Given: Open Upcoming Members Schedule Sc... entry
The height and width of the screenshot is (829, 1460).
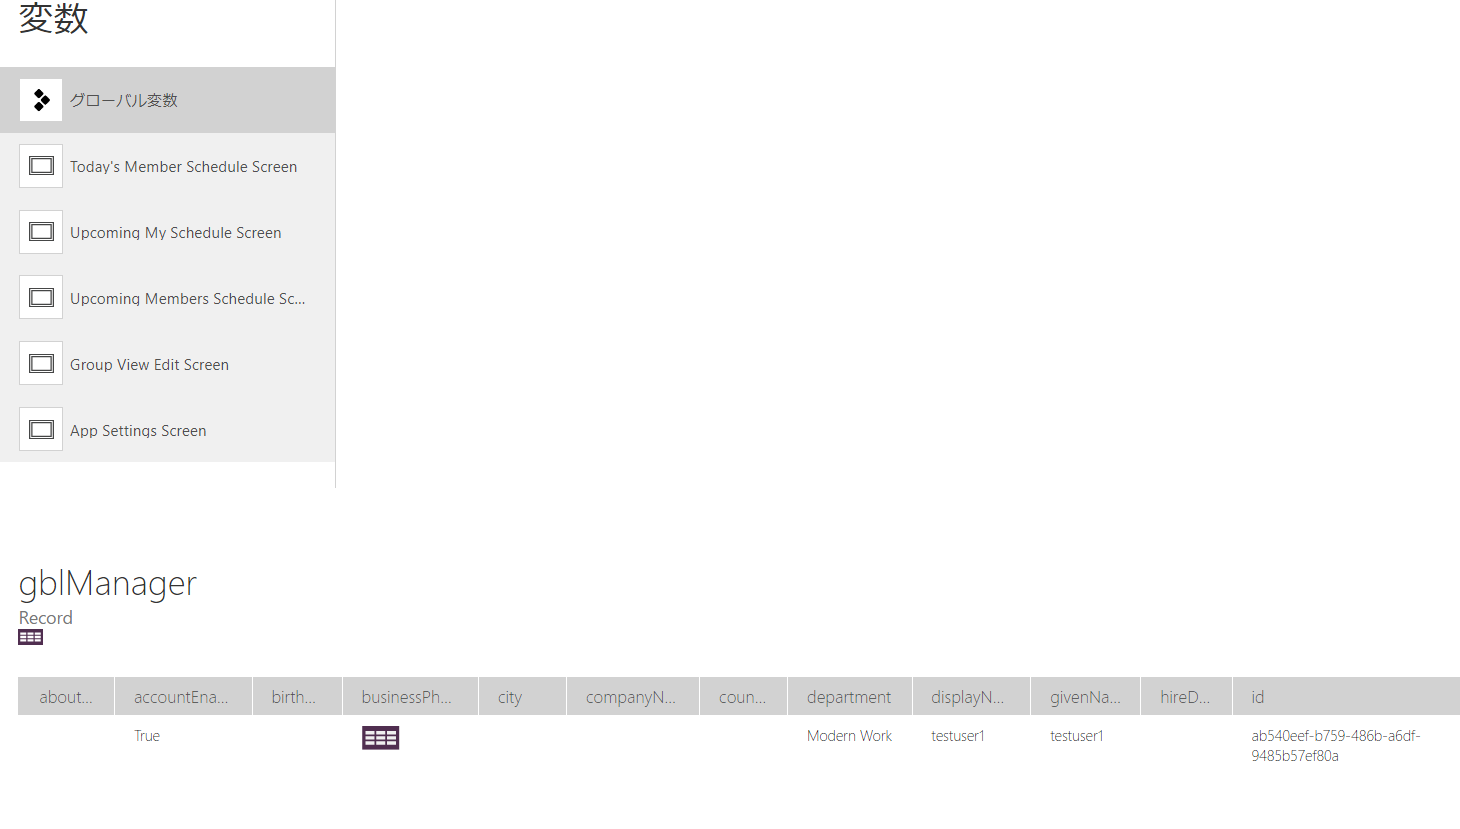Looking at the screenshot, I should tap(168, 298).
